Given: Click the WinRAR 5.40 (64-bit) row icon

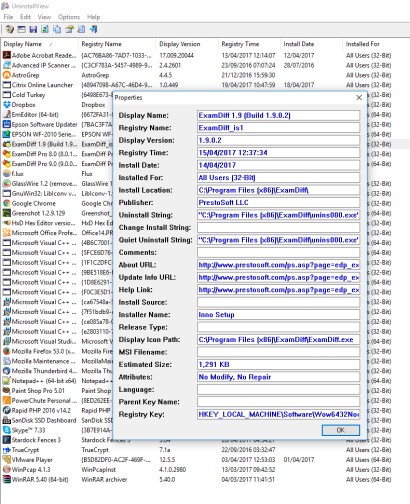Looking at the screenshot, I should pyautogui.click(x=6, y=479).
